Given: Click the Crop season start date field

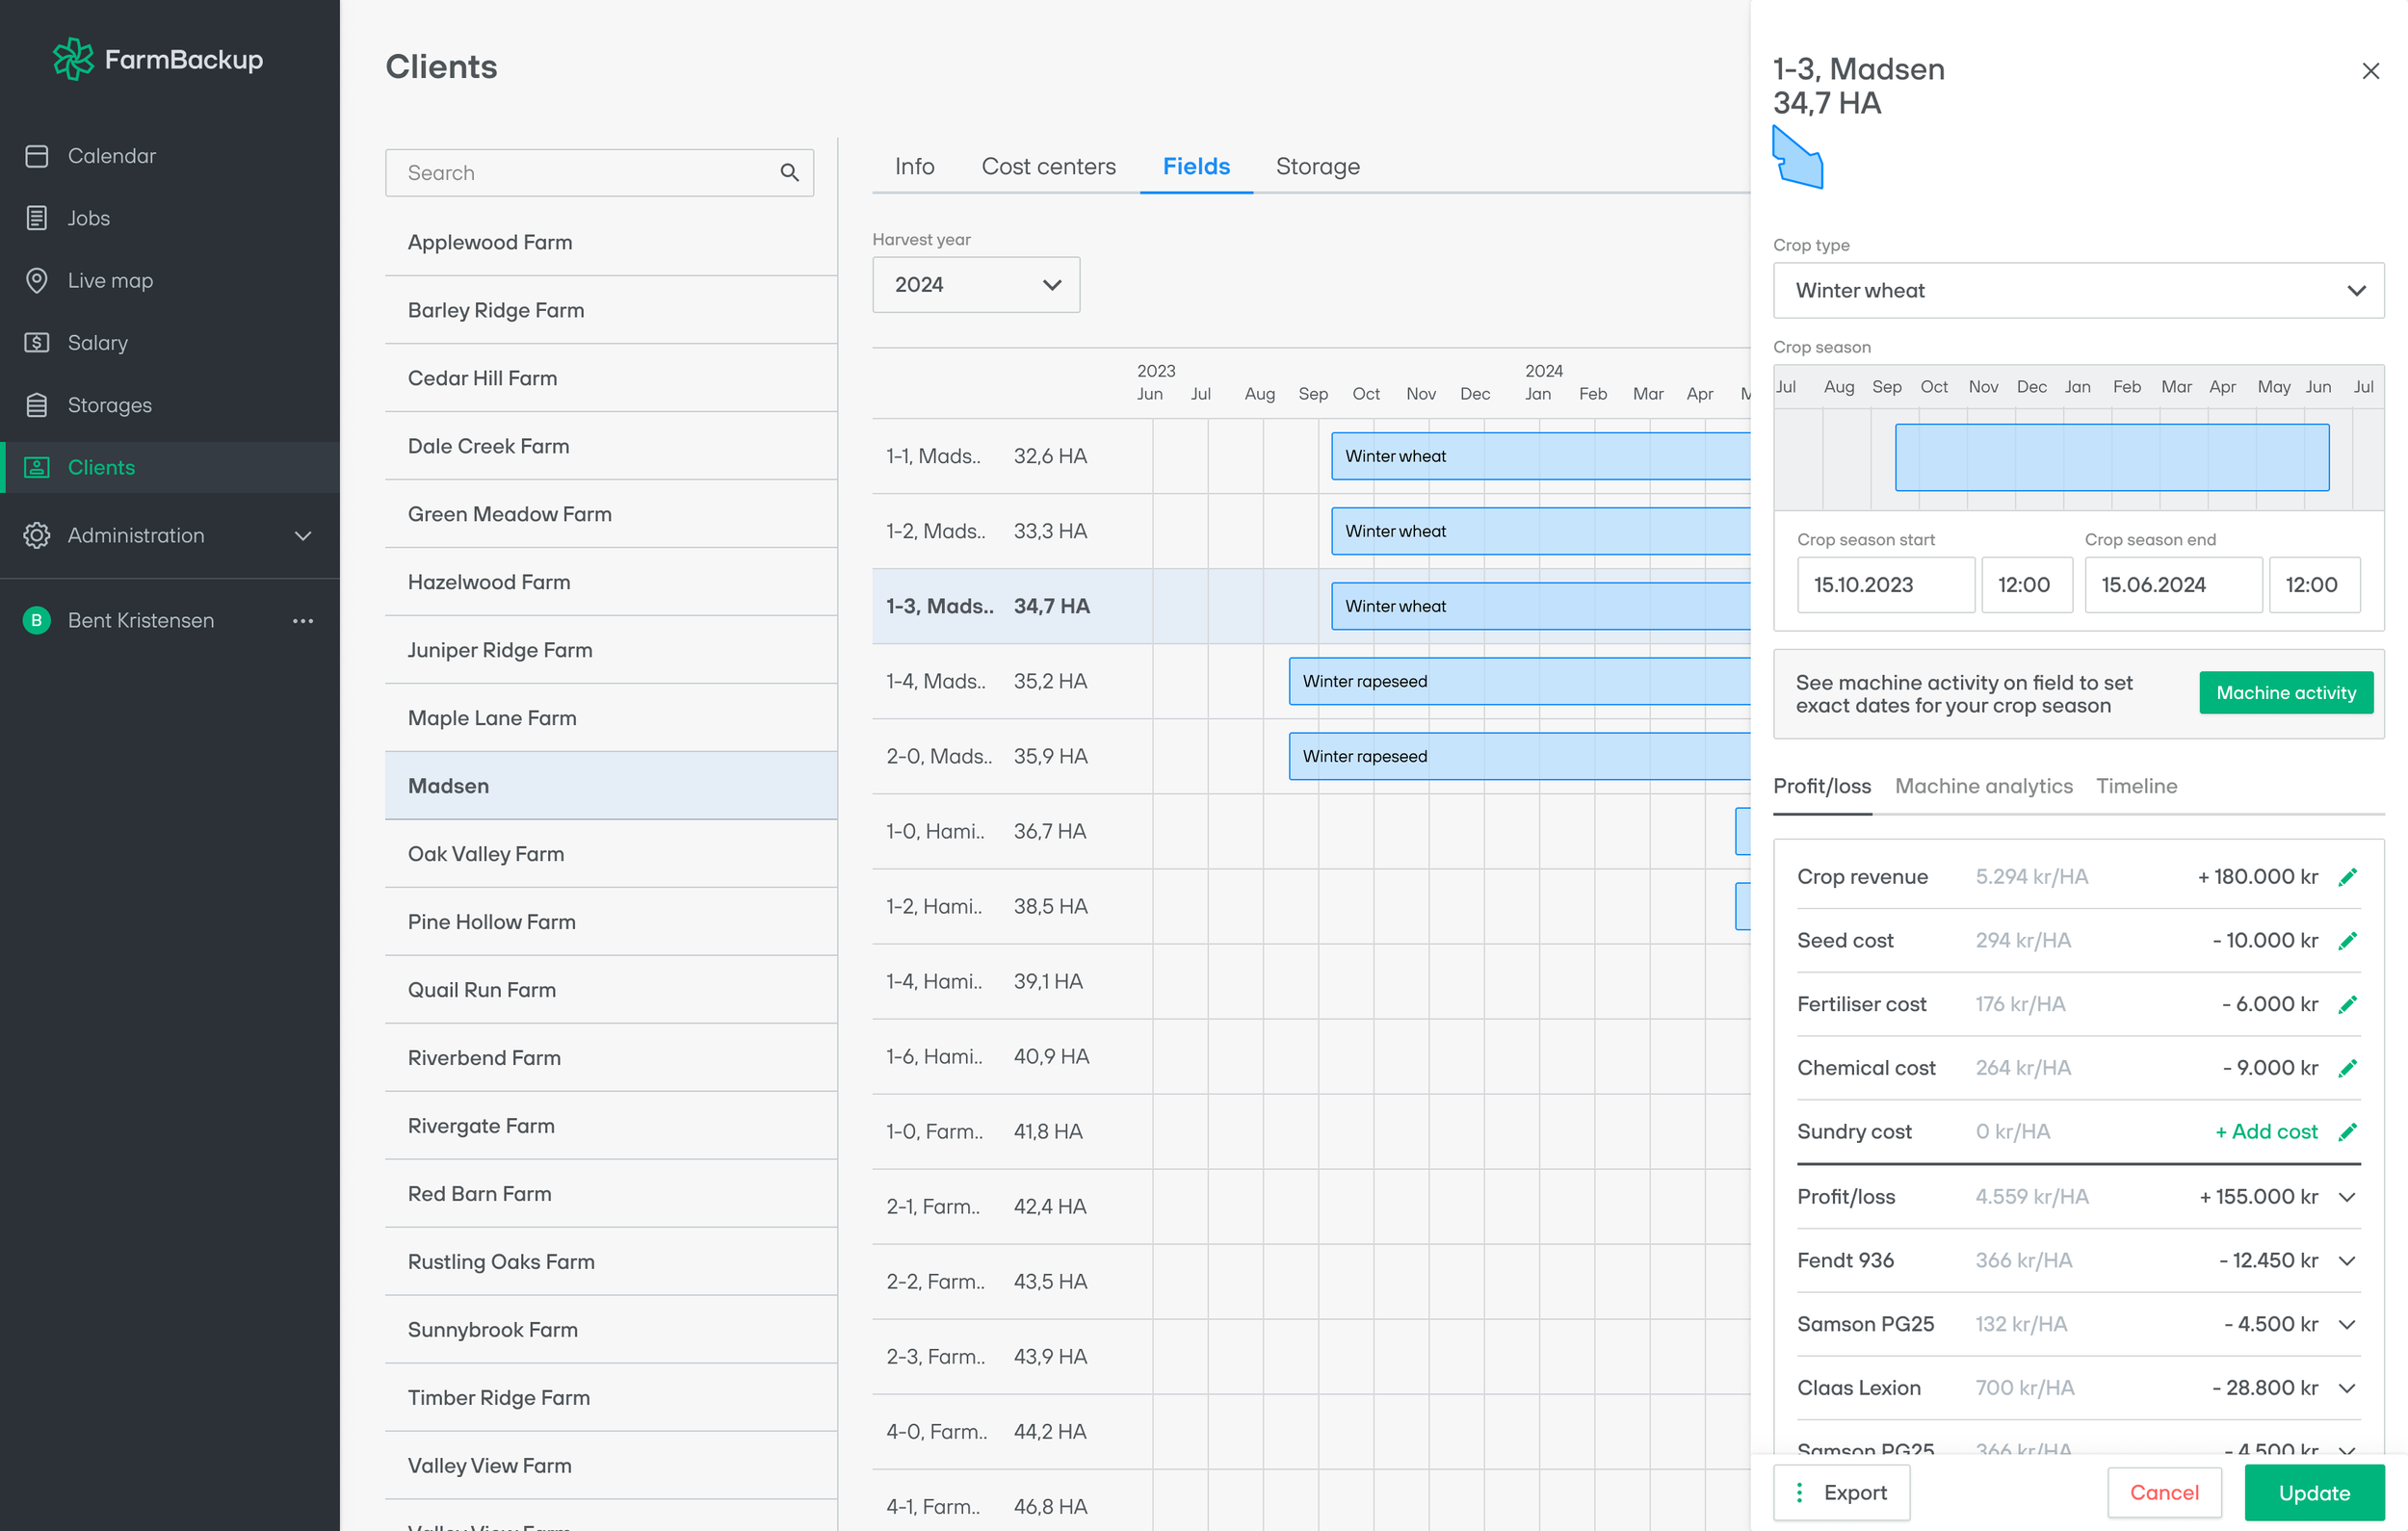Looking at the screenshot, I should [x=1885, y=585].
